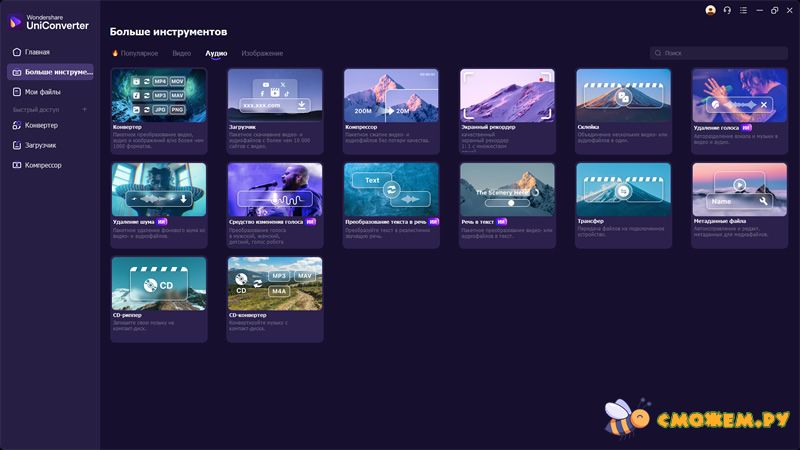Screen dimensions: 800x450
Task: Click the Поиск search field
Action: (718, 53)
